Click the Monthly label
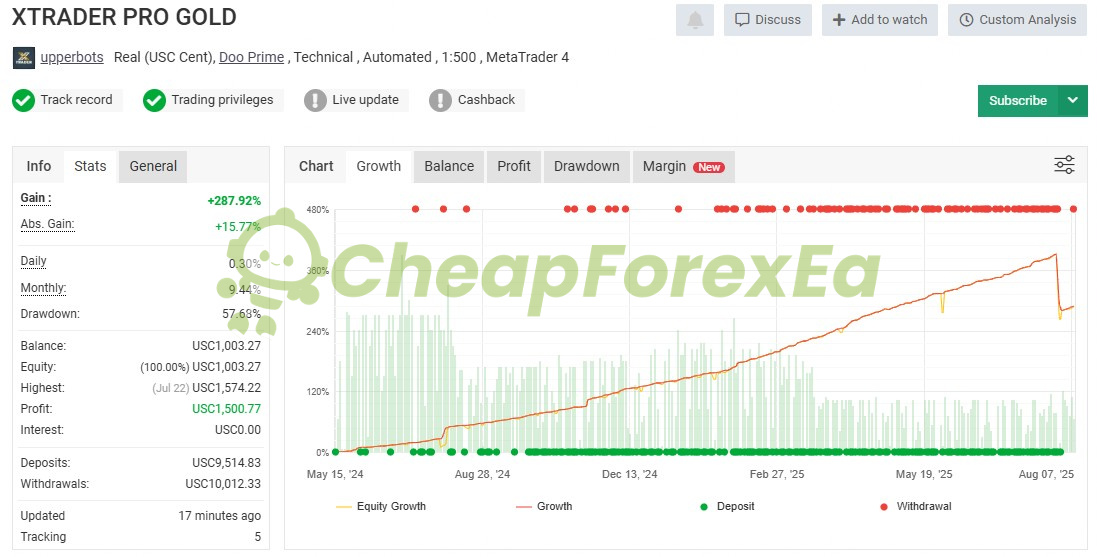The image size is (1097, 557). tap(43, 288)
